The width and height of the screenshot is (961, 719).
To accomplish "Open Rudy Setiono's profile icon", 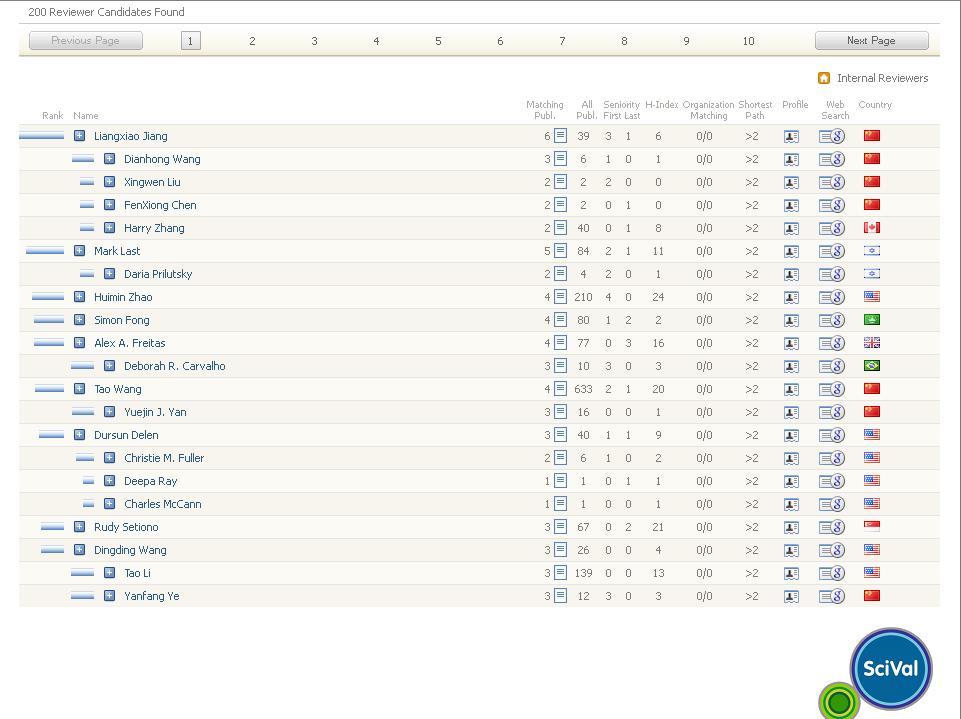I will click(791, 527).
